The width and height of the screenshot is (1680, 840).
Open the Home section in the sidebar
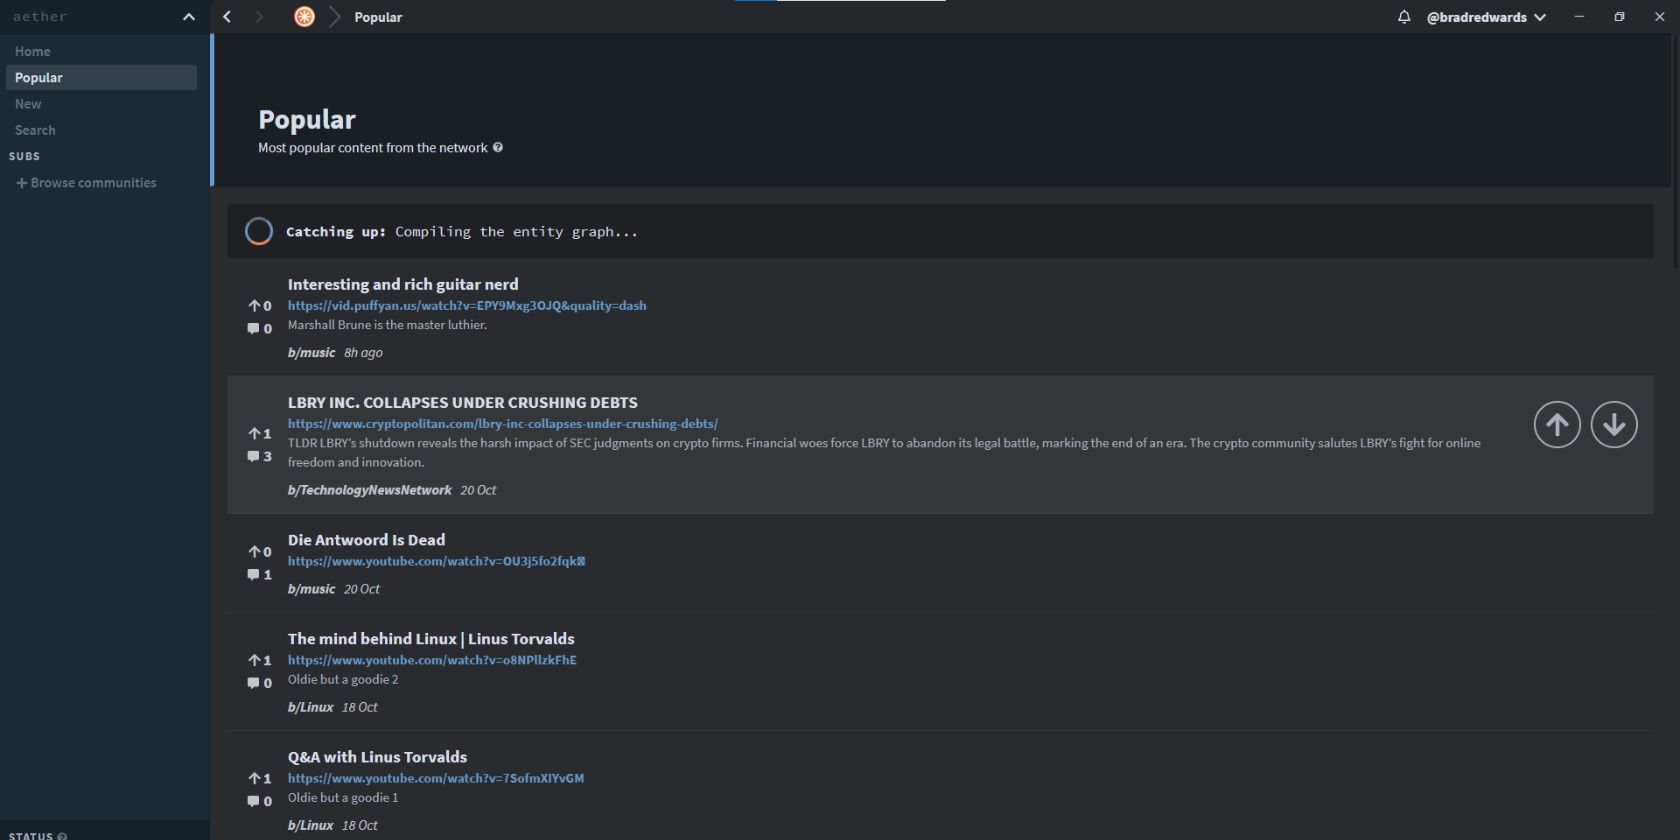pos(33,51)
